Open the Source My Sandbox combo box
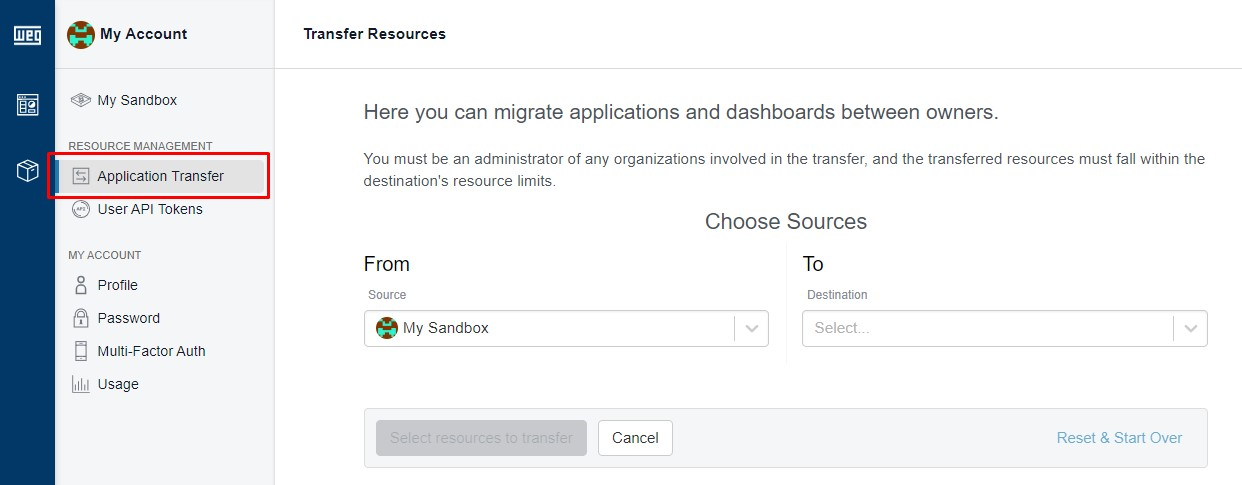This screenshot has height=485, width=1242. coord(566,328)
